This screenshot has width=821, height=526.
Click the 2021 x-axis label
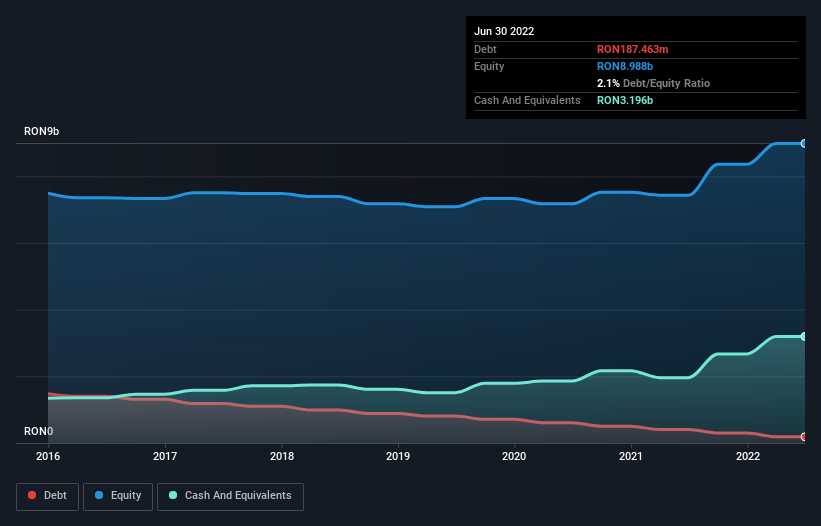tap(631, 456)
